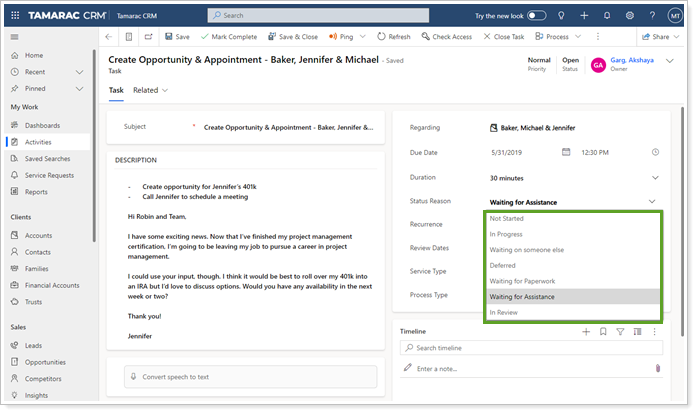
Task: Expand the Duration dropdown
Action: (655, 177)
